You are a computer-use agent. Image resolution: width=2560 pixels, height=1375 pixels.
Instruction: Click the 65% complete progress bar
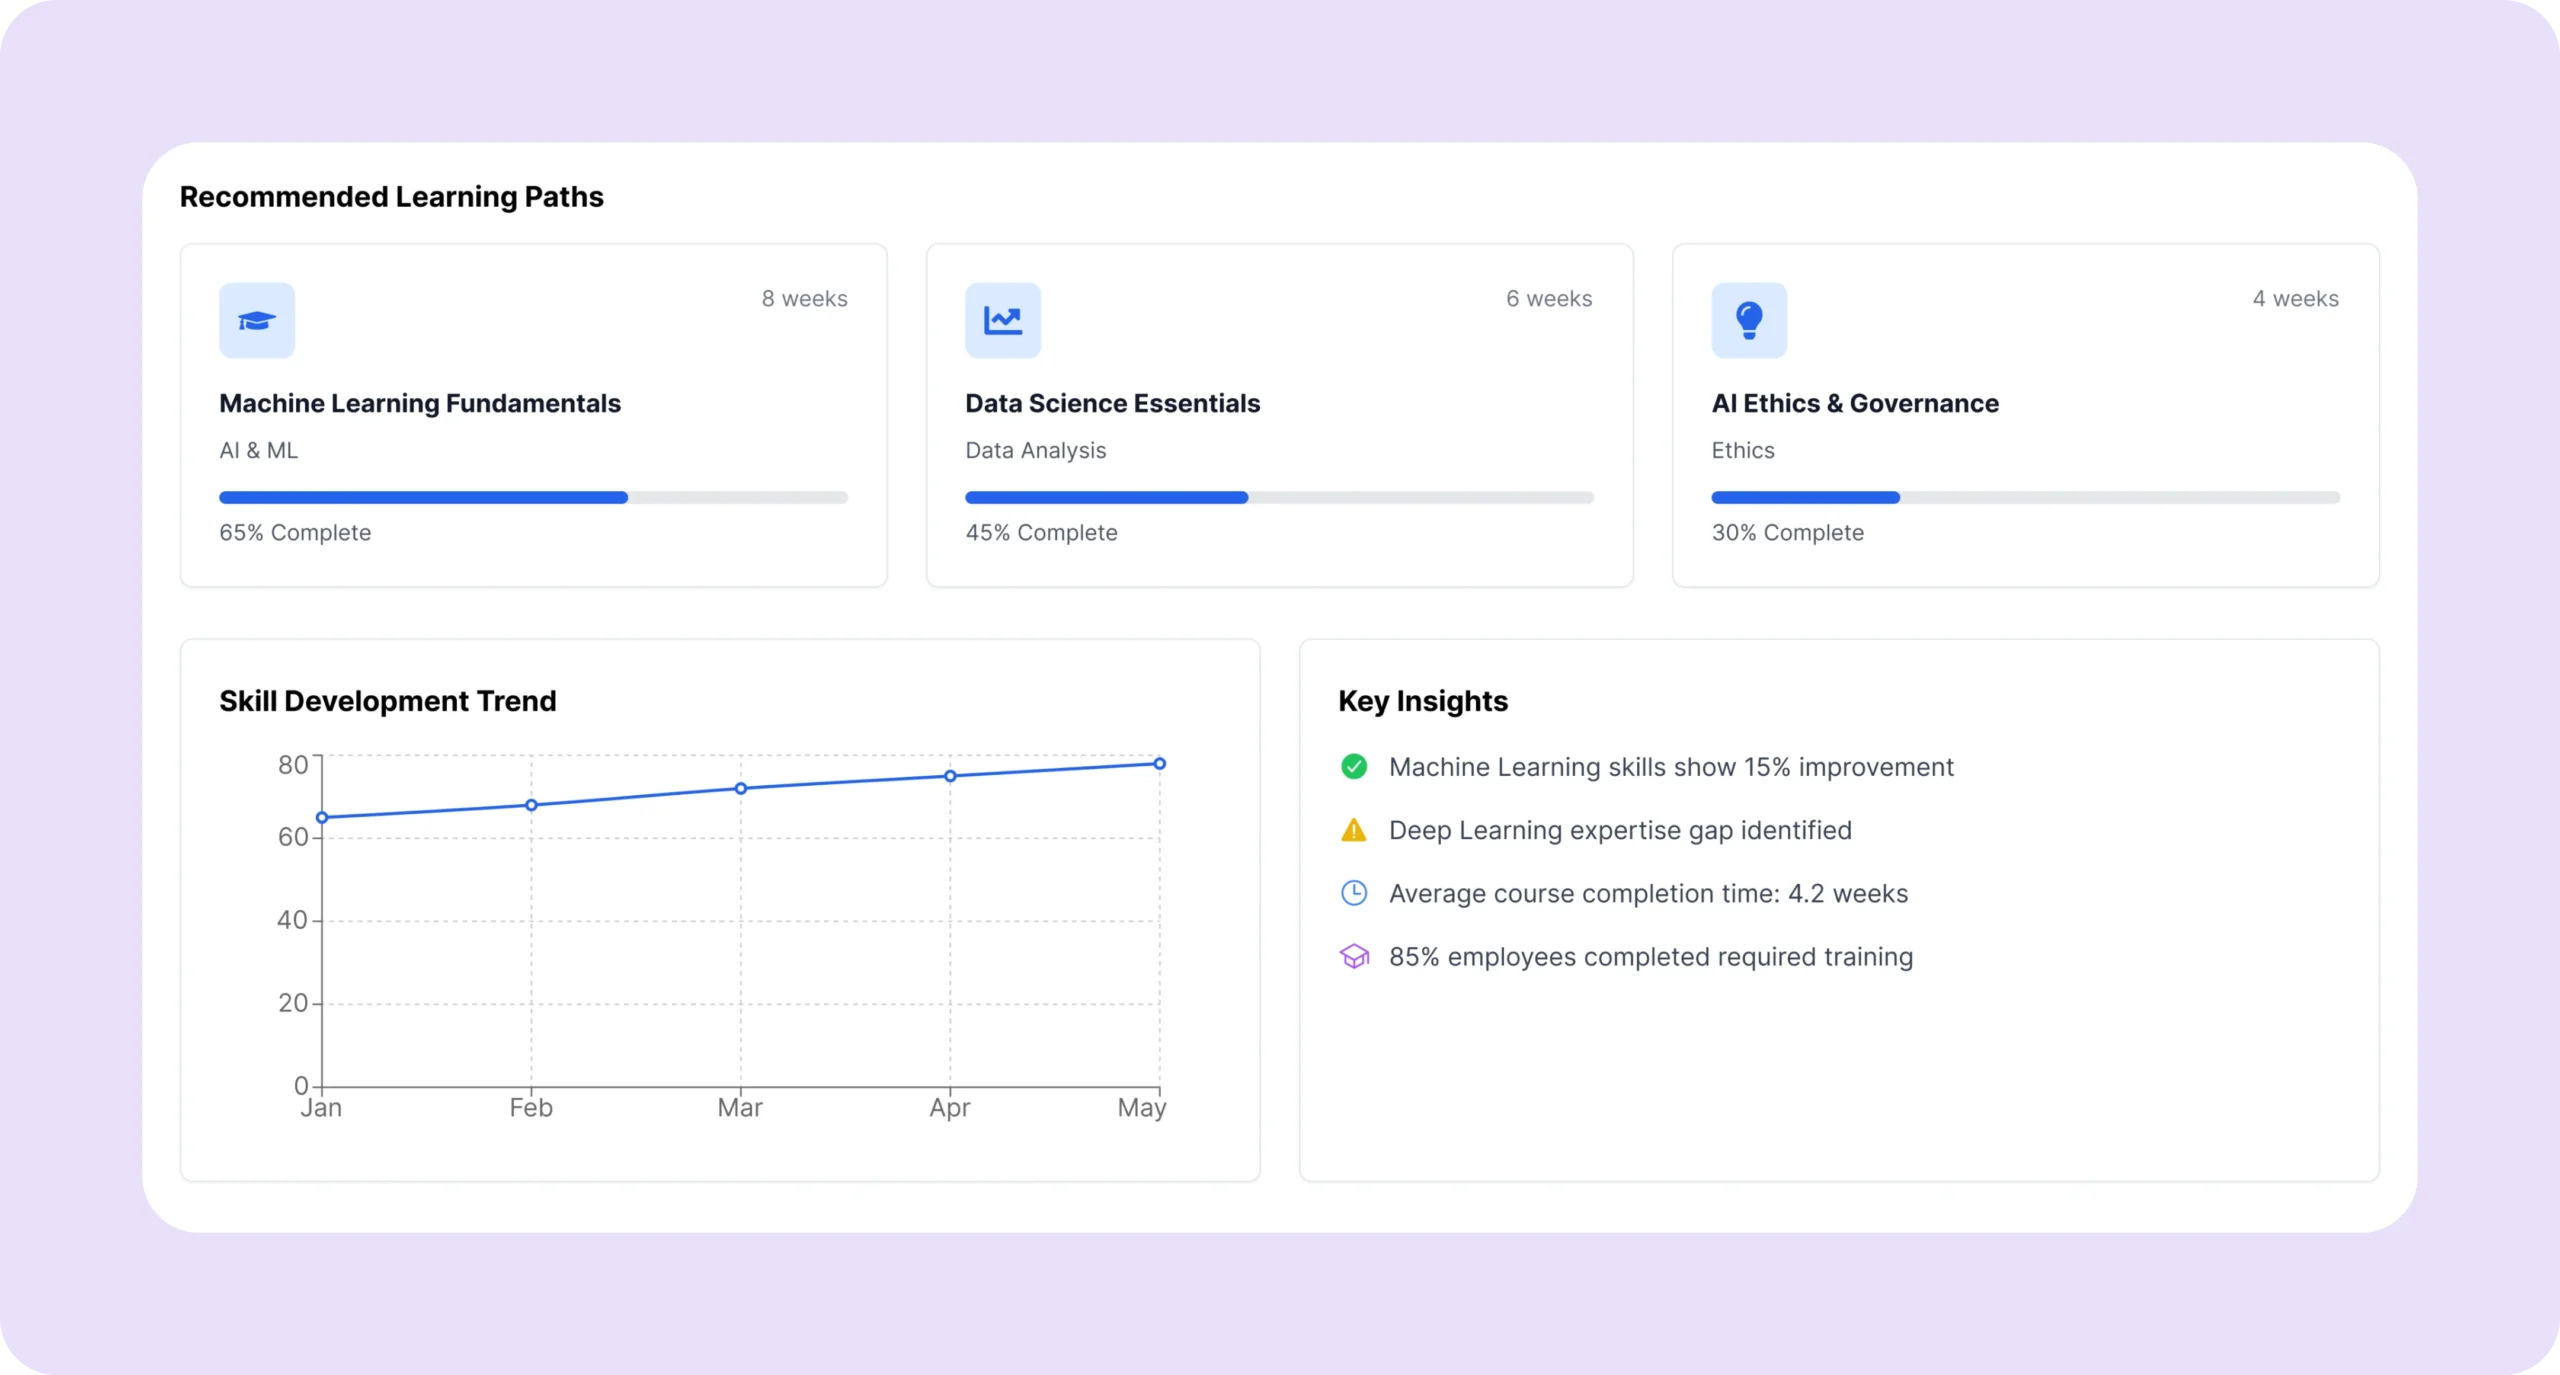[533, 497]
